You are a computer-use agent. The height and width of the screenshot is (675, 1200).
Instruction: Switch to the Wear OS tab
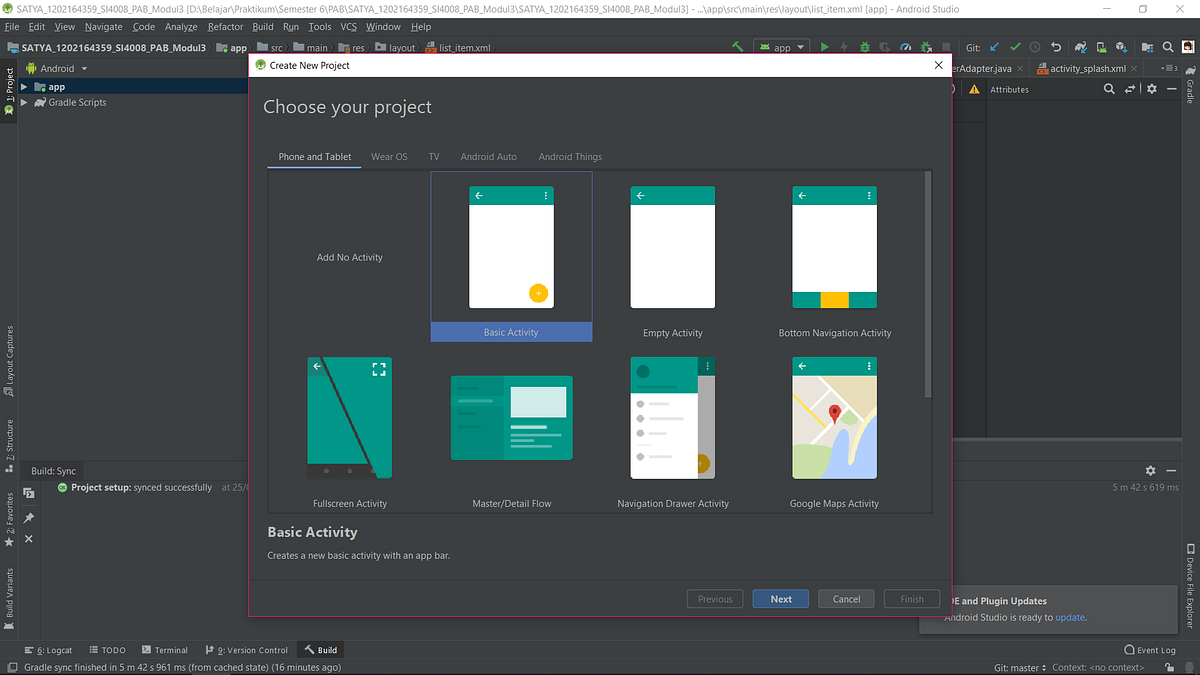pyautogui.click(x=389, y=157)
